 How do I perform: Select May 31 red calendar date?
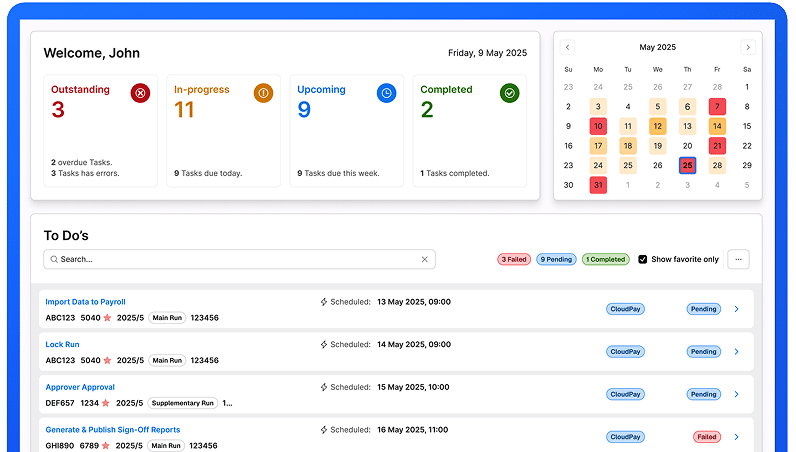(598, 185)
